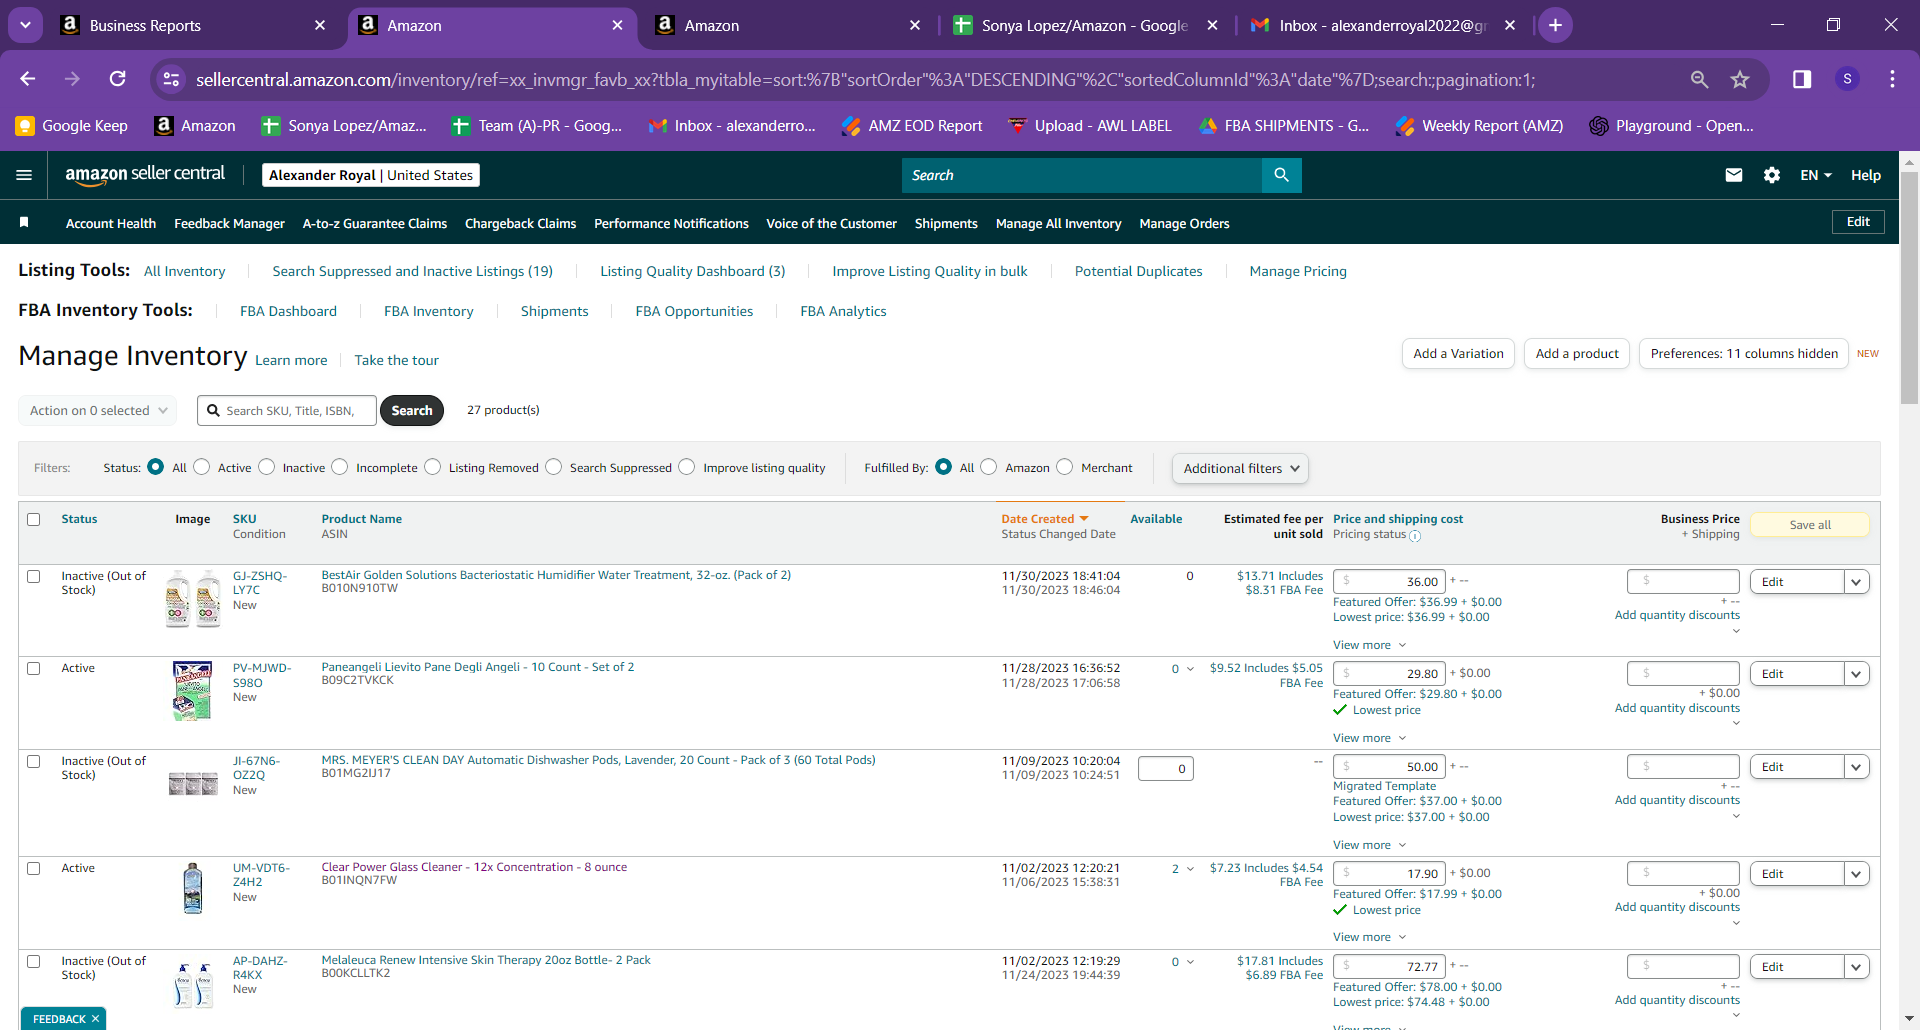This screenshot has height=1030, width=1920.
Task: Bookmark this page with the star icon
Action: point(1740,79)
